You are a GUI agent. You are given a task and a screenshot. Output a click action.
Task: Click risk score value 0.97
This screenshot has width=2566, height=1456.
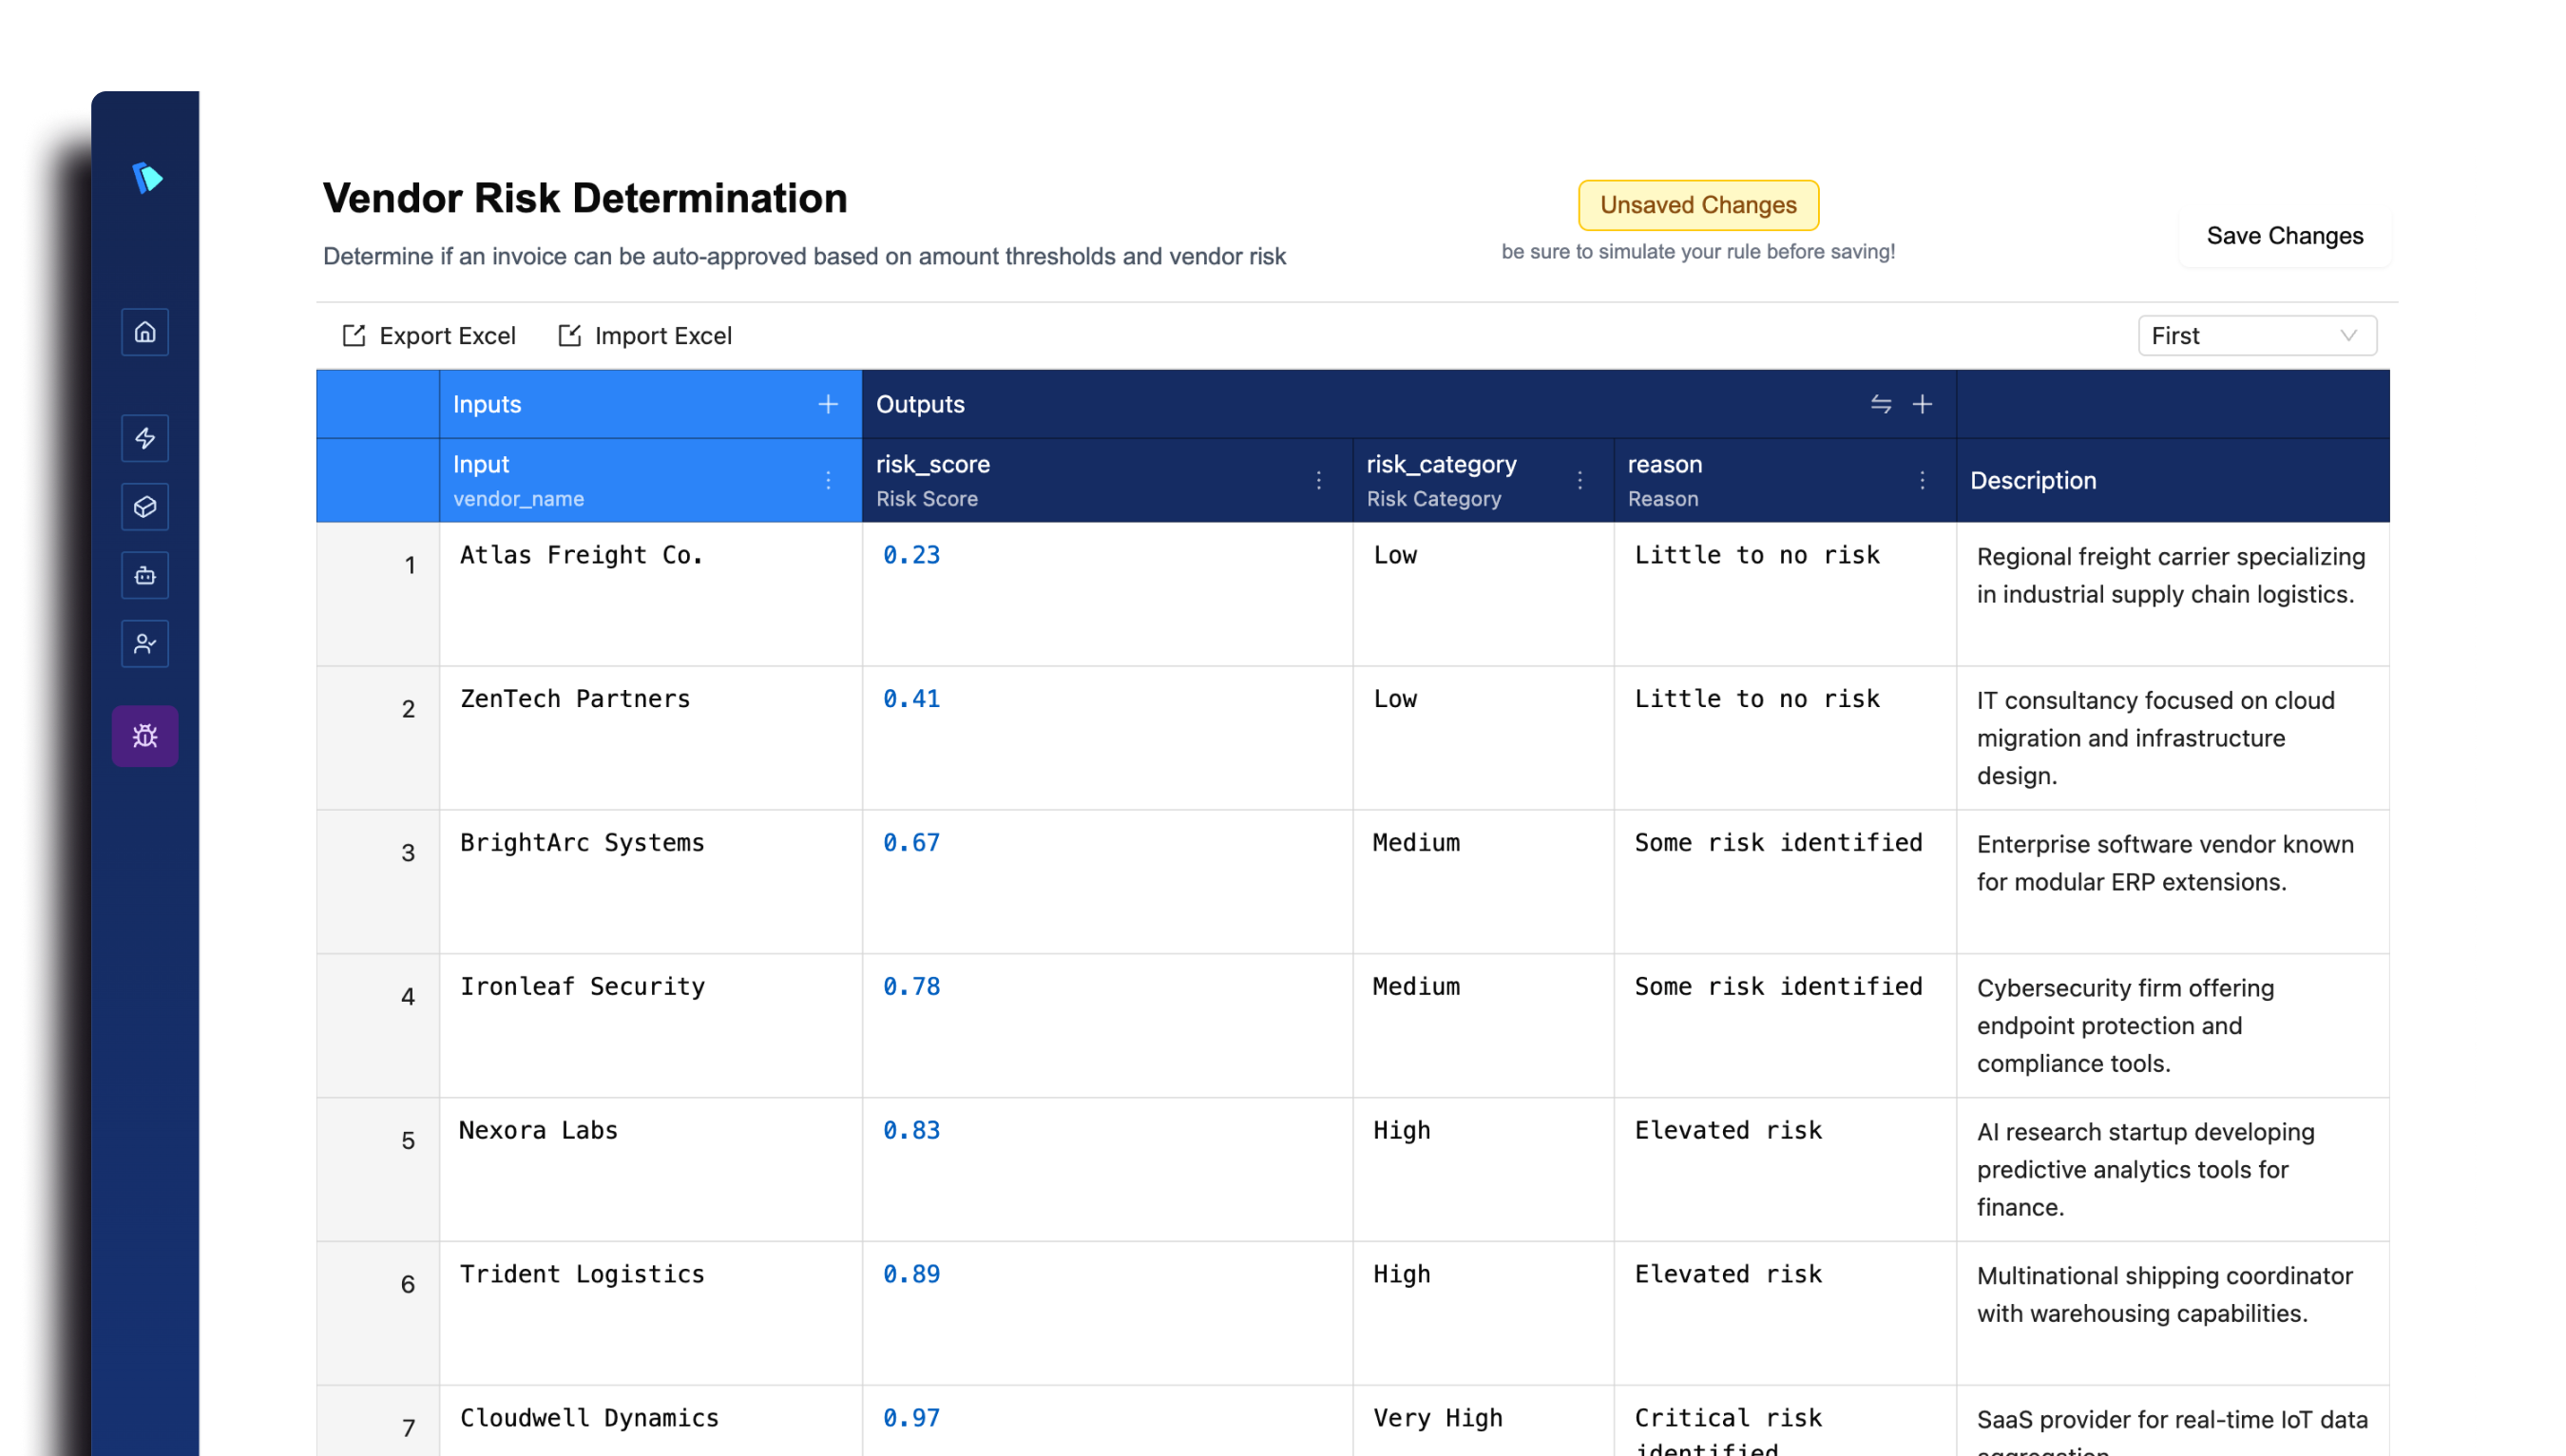point(911,1419)
